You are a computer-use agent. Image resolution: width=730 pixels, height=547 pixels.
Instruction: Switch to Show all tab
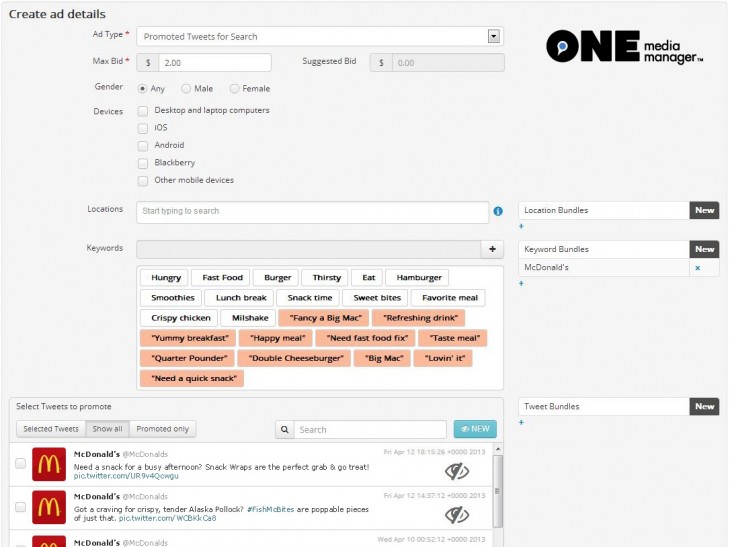coord(108,429)
